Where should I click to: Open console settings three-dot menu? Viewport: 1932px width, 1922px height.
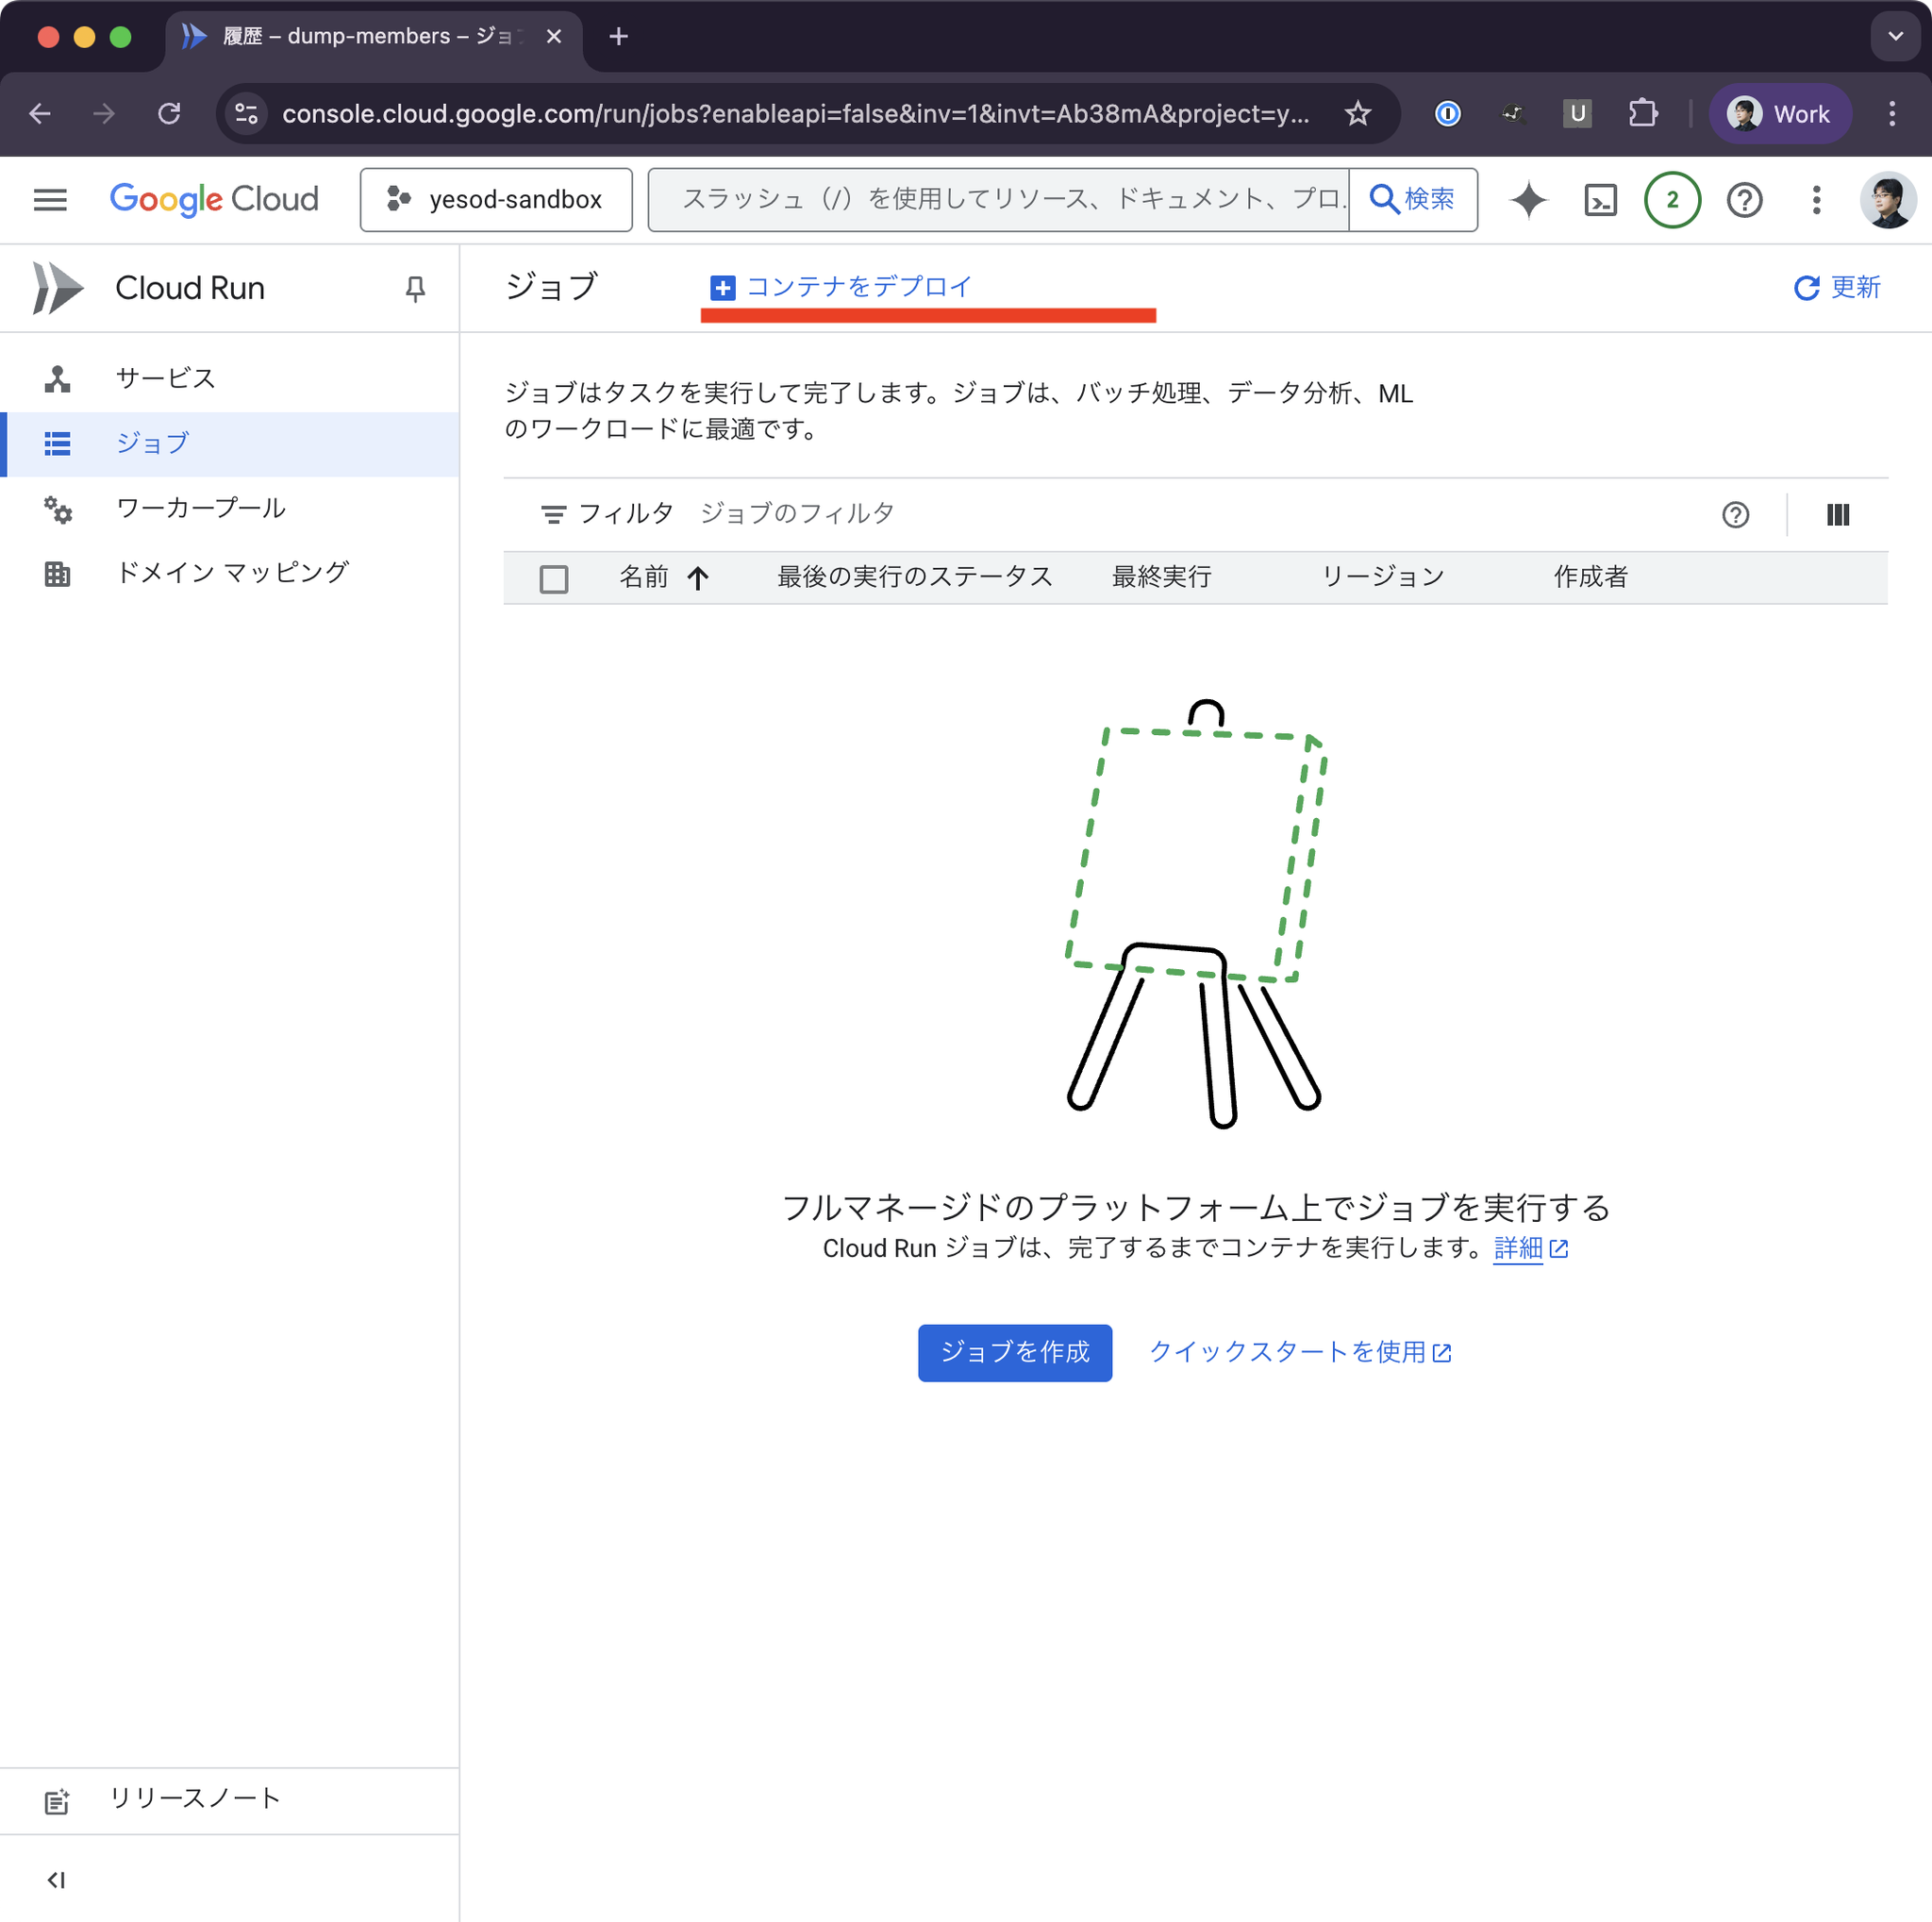(1816, 200)
